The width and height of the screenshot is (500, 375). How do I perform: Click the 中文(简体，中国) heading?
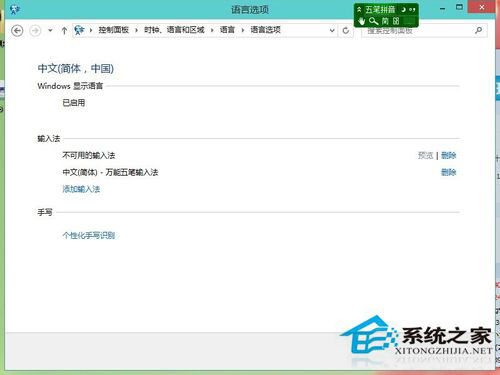76,68
